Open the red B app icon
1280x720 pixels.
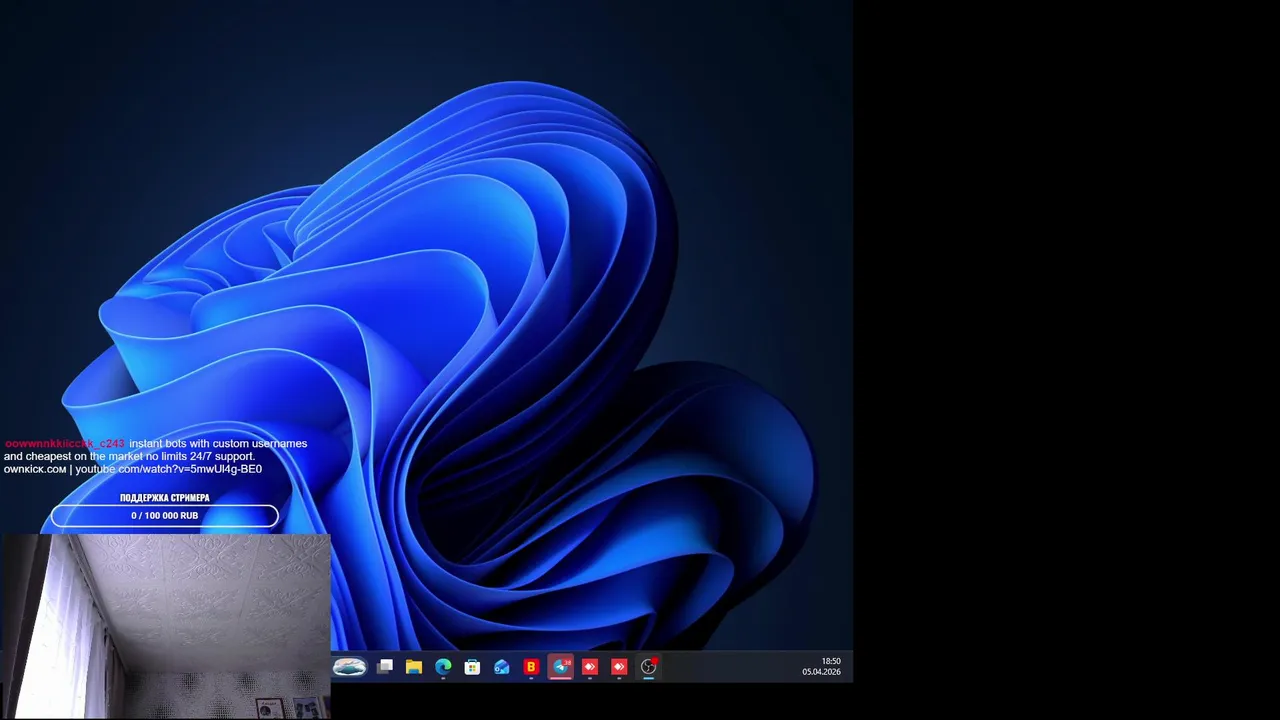531,667
